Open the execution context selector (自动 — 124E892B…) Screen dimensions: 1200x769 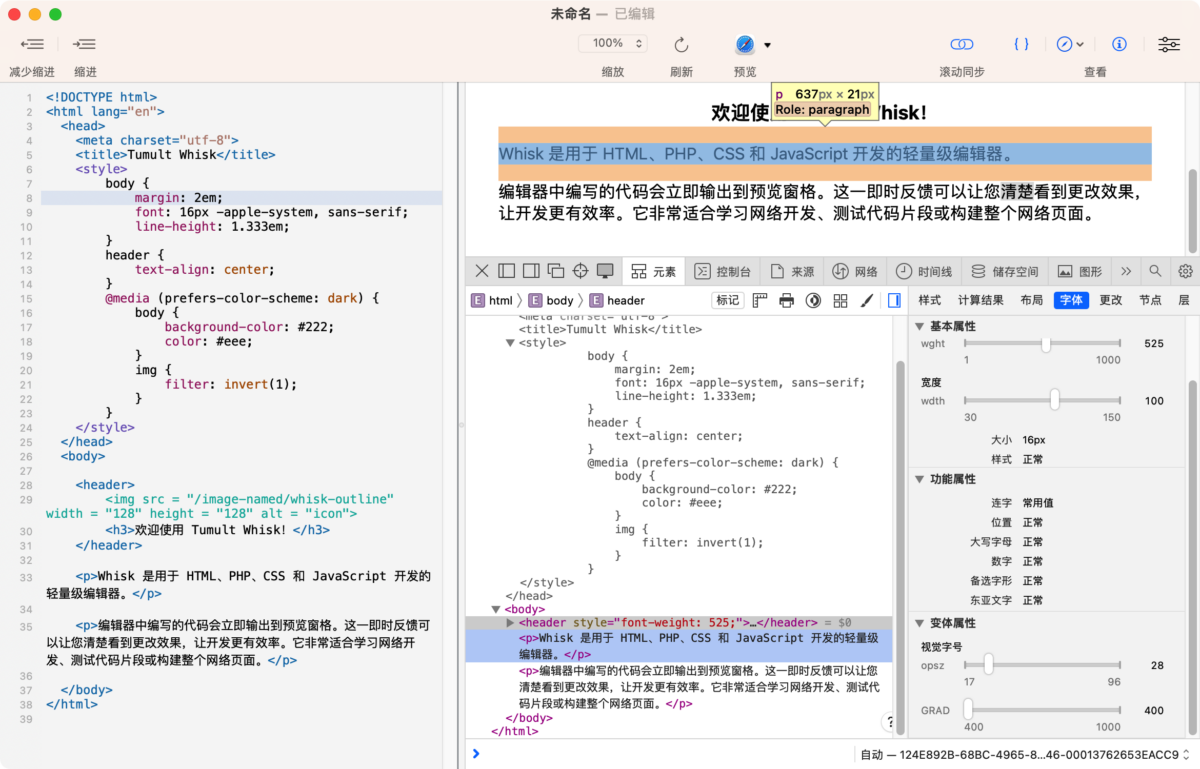tap(1027, 755)
